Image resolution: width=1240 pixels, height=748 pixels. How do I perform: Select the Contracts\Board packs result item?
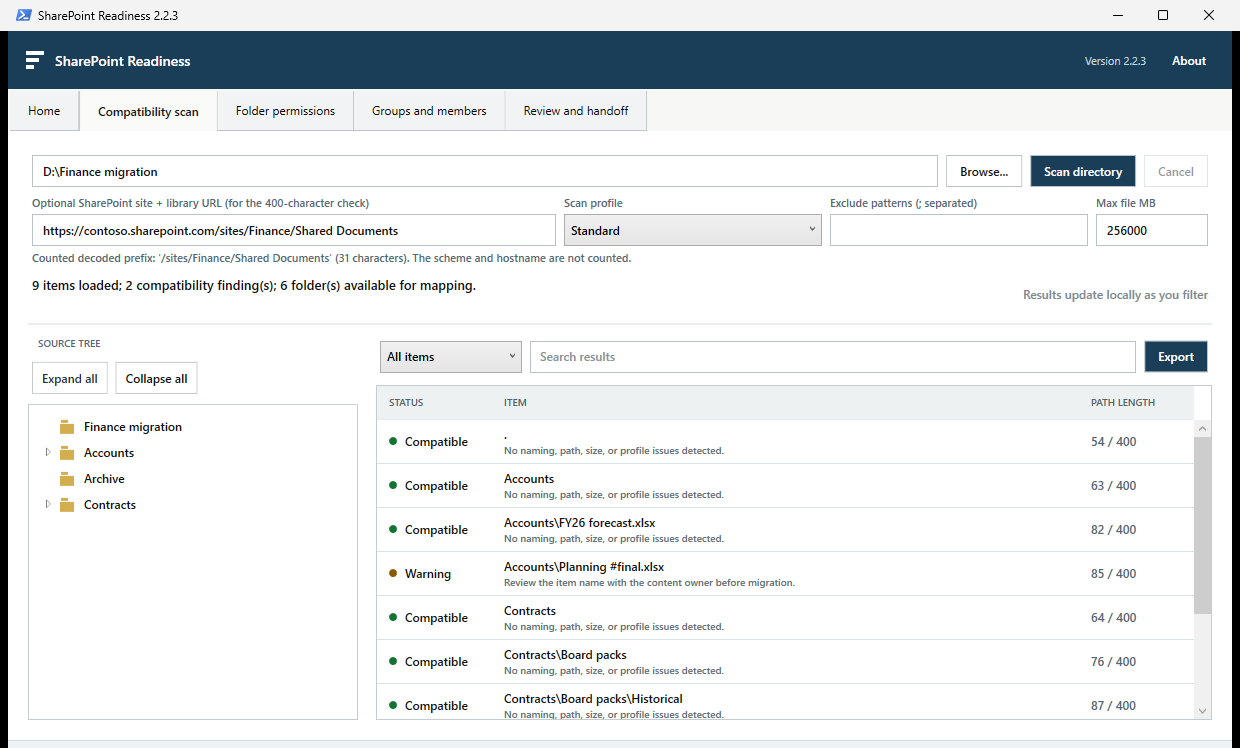point(785,662)
